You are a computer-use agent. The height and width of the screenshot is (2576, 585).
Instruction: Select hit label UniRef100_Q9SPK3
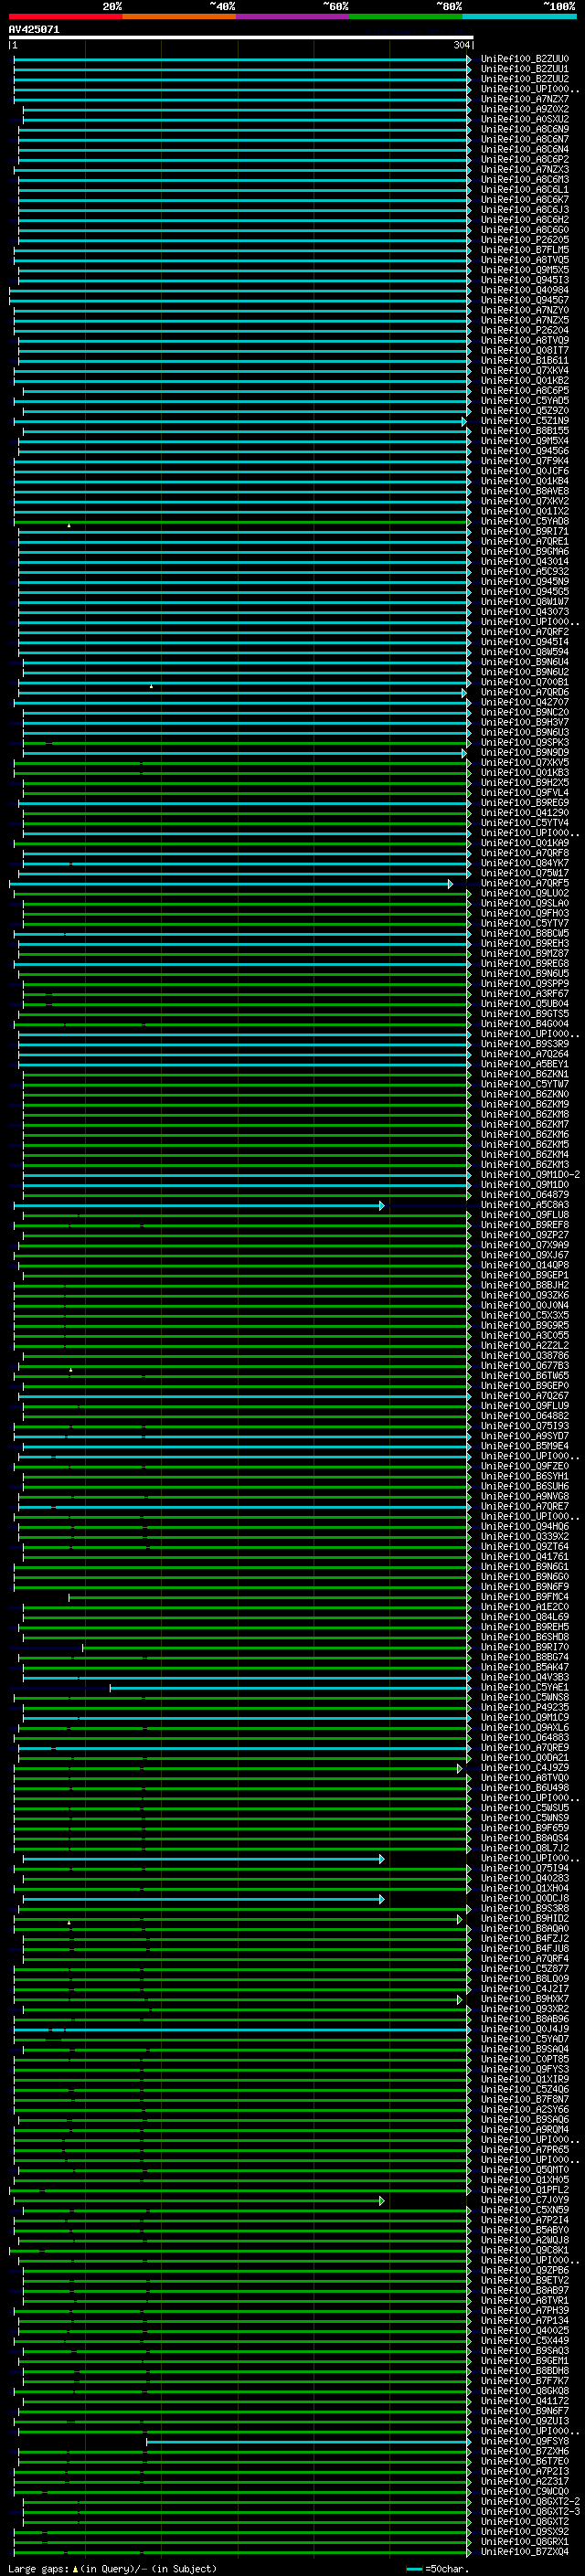pyautogui.click(x=525, y=742)
